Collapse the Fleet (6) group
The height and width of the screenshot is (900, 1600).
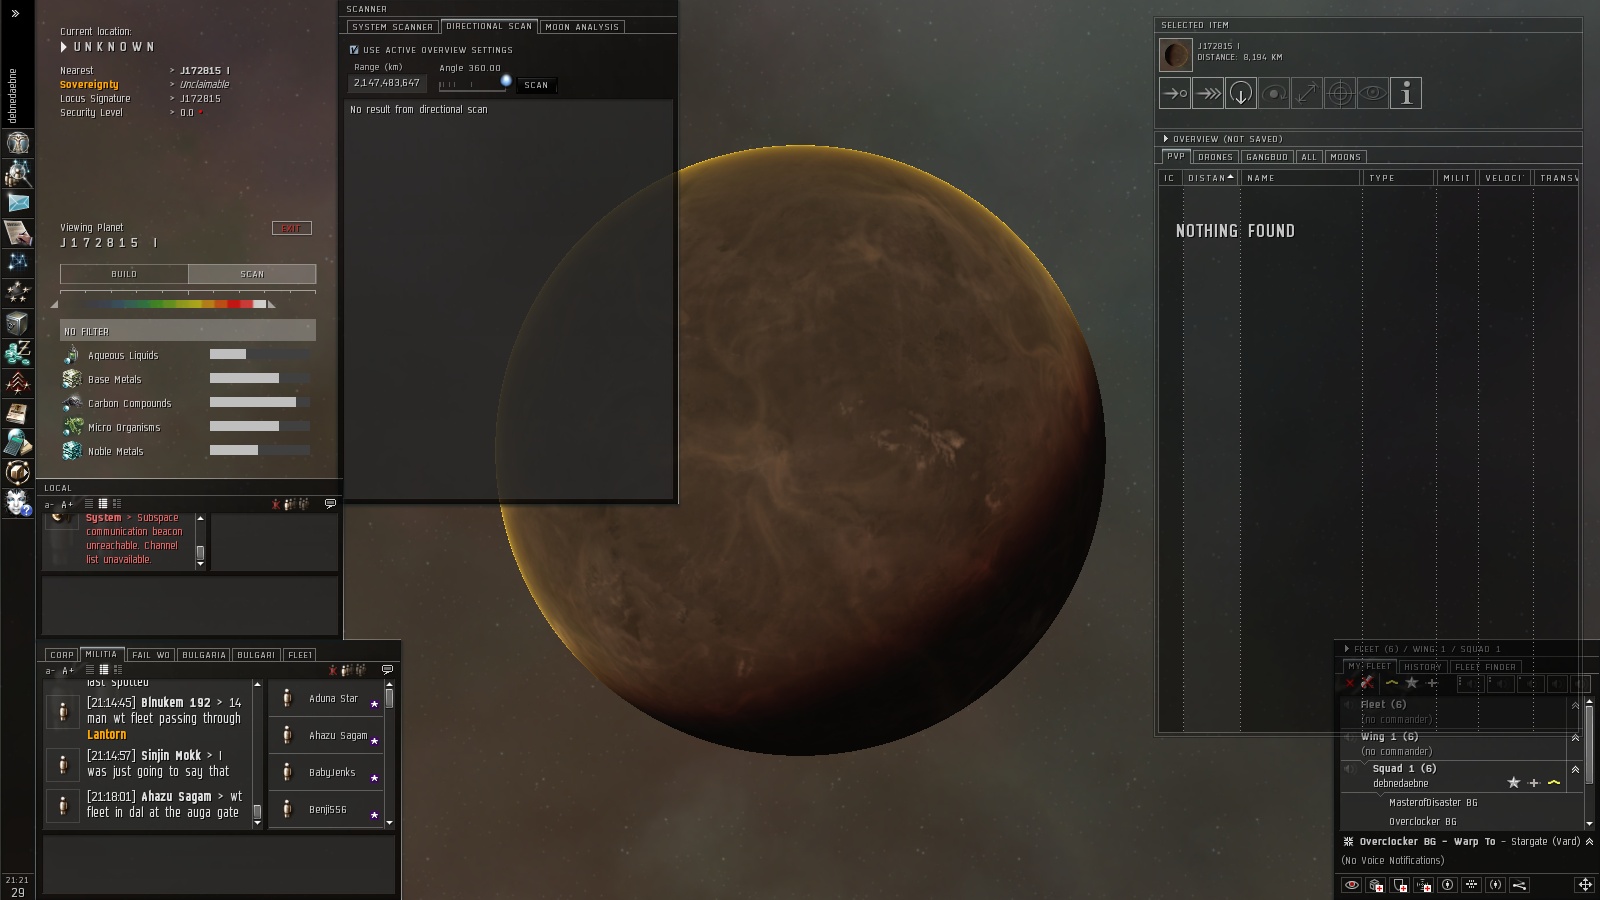coord(1576,705)
